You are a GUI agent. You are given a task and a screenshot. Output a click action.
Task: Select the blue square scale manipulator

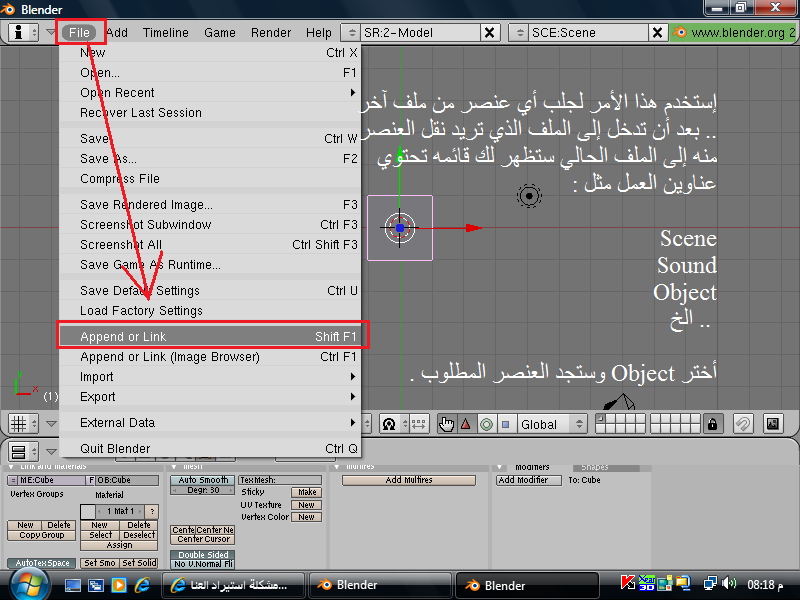pos(506,424)
